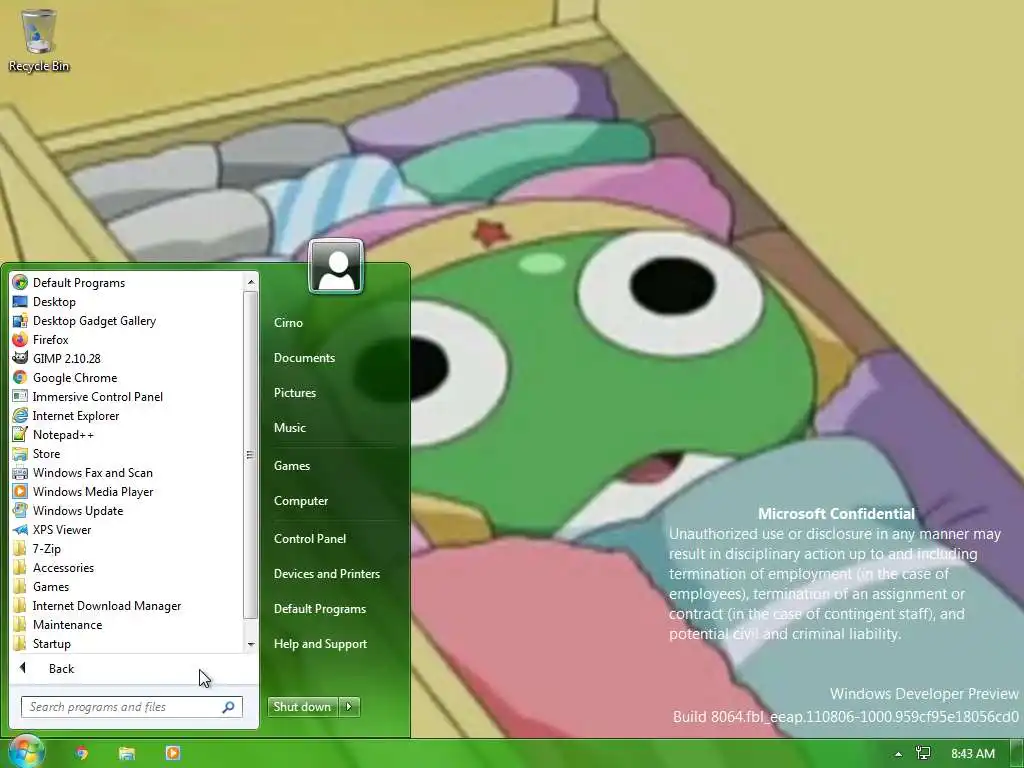Open XPS Viewer icon
The width and height of the screenshot is (1024, 768).
click(x=20, y=530)
